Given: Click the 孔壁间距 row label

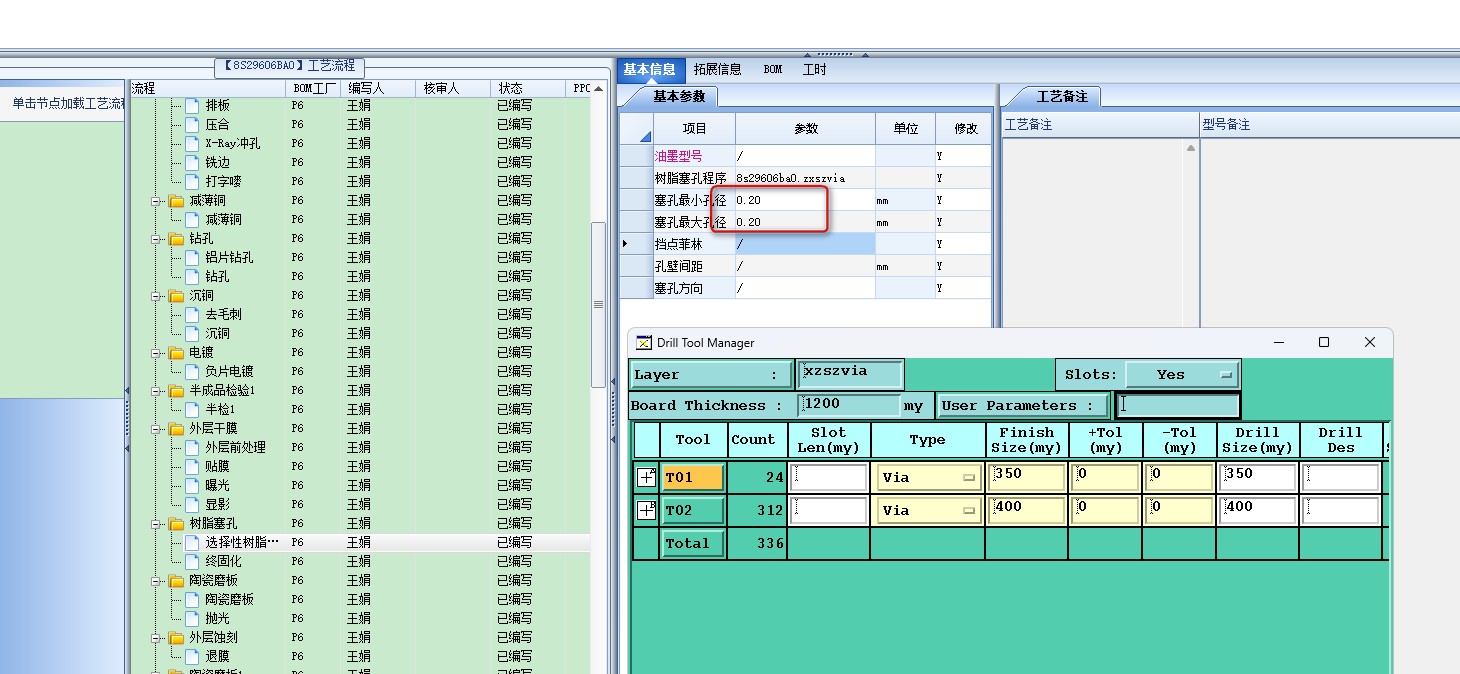Looking at the screenshot, I should 679,266.
